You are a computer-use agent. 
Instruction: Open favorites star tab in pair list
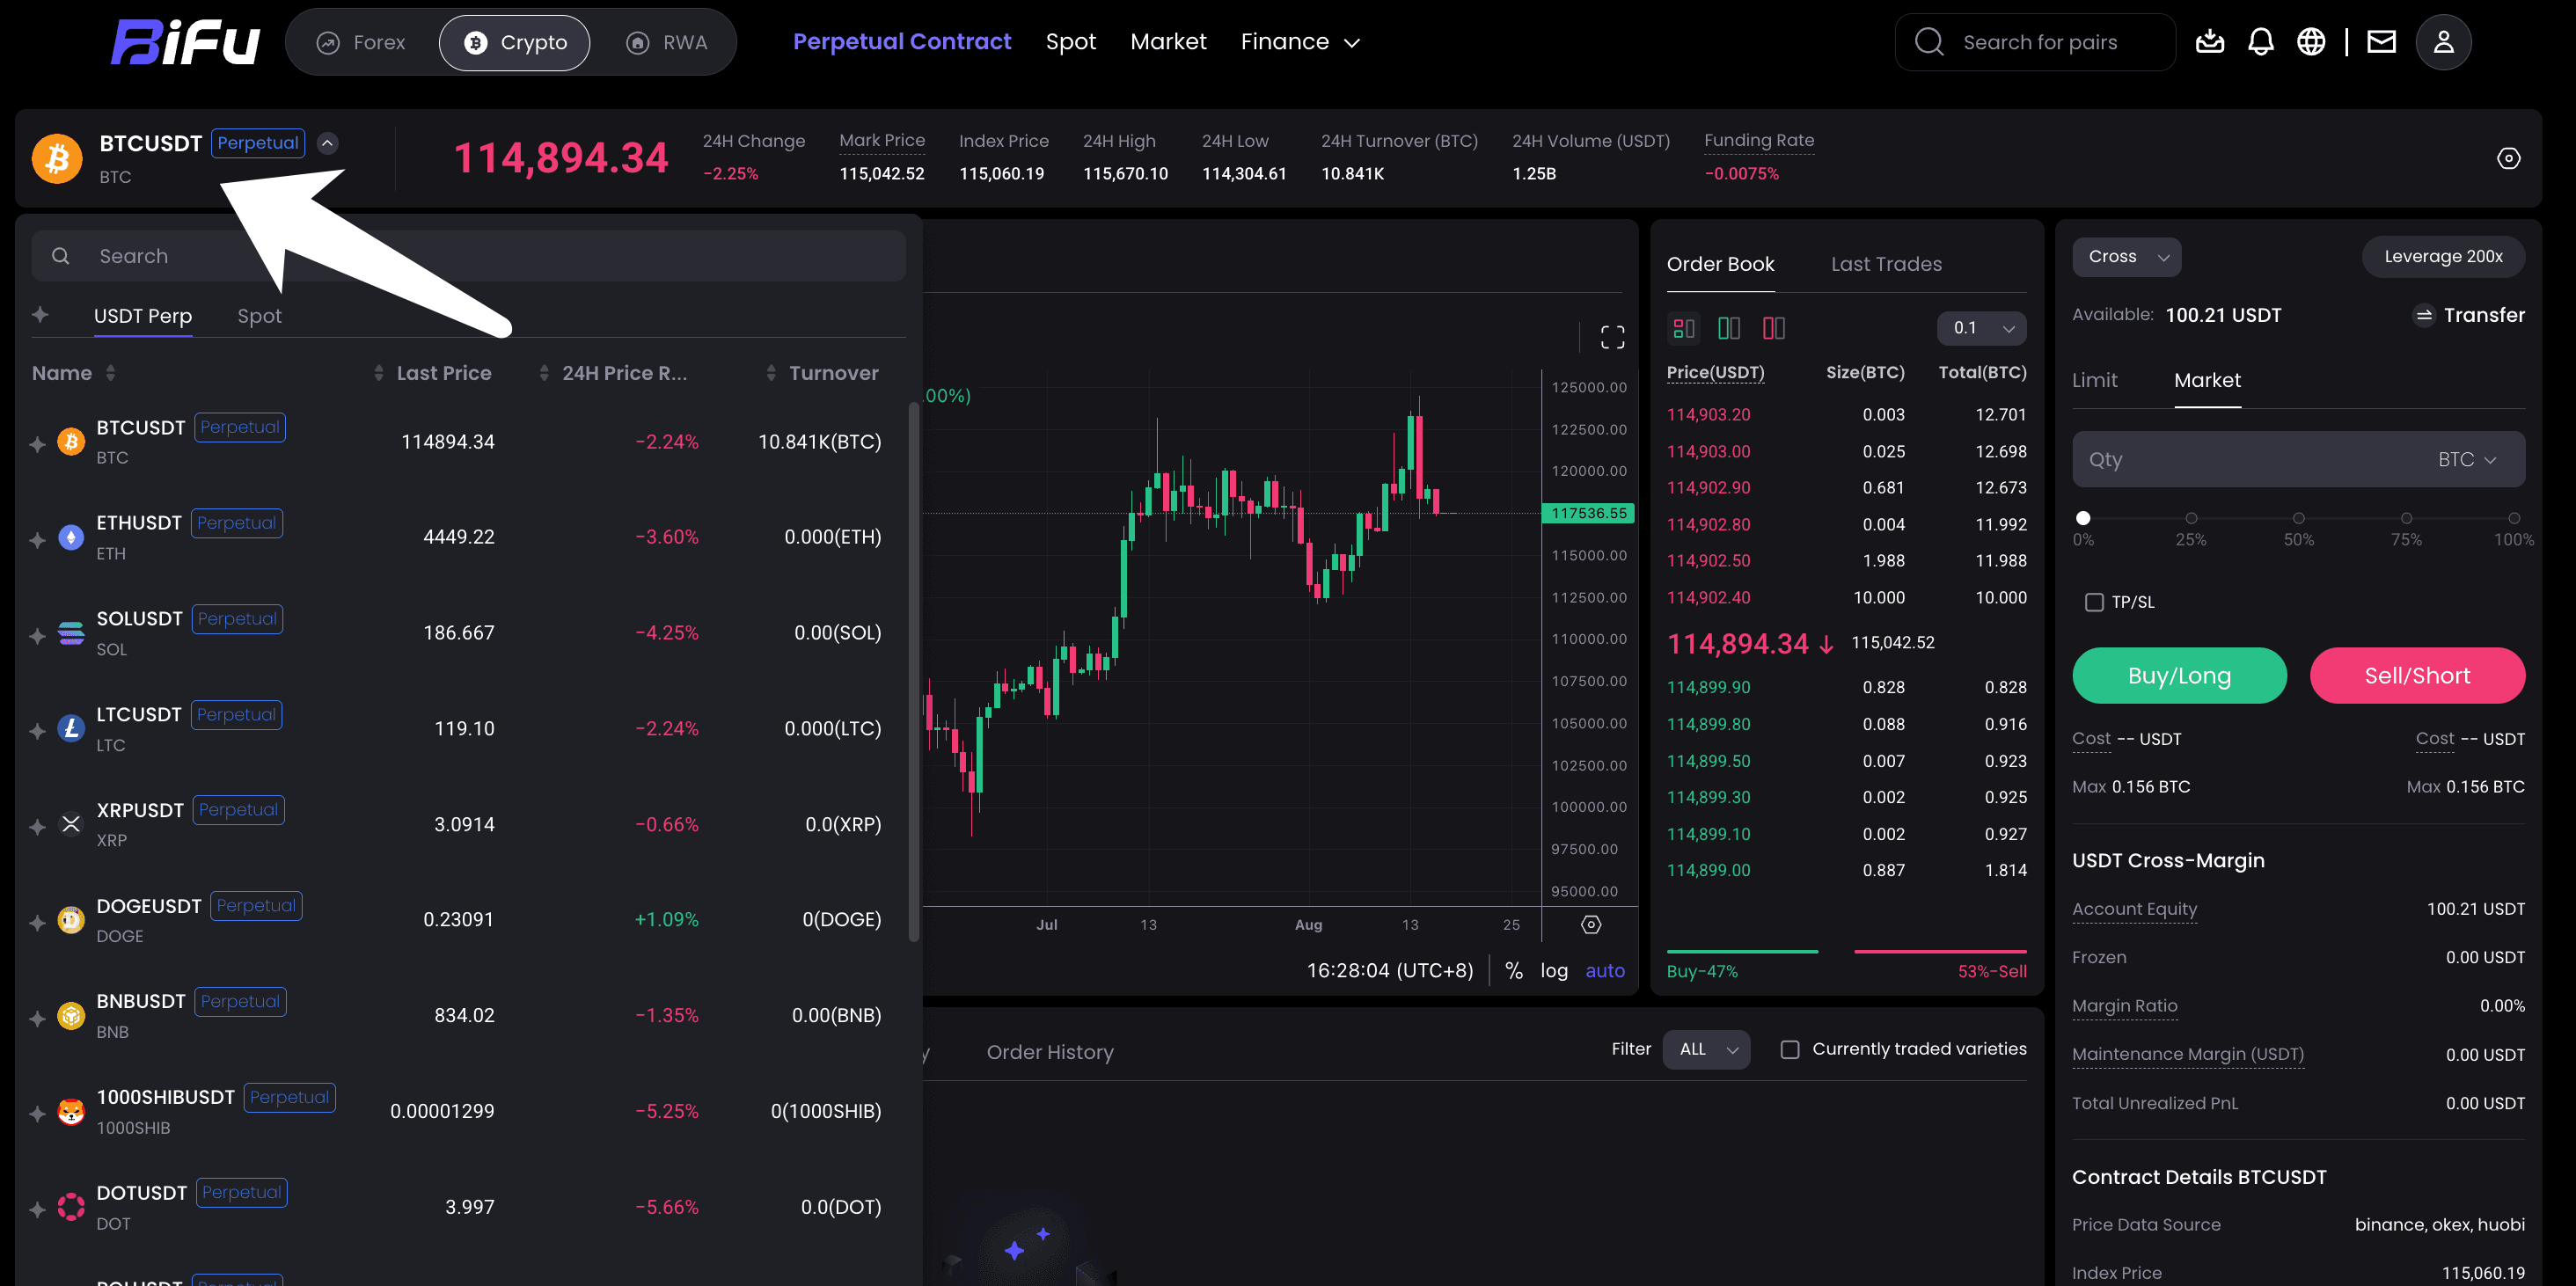[40, 315]
